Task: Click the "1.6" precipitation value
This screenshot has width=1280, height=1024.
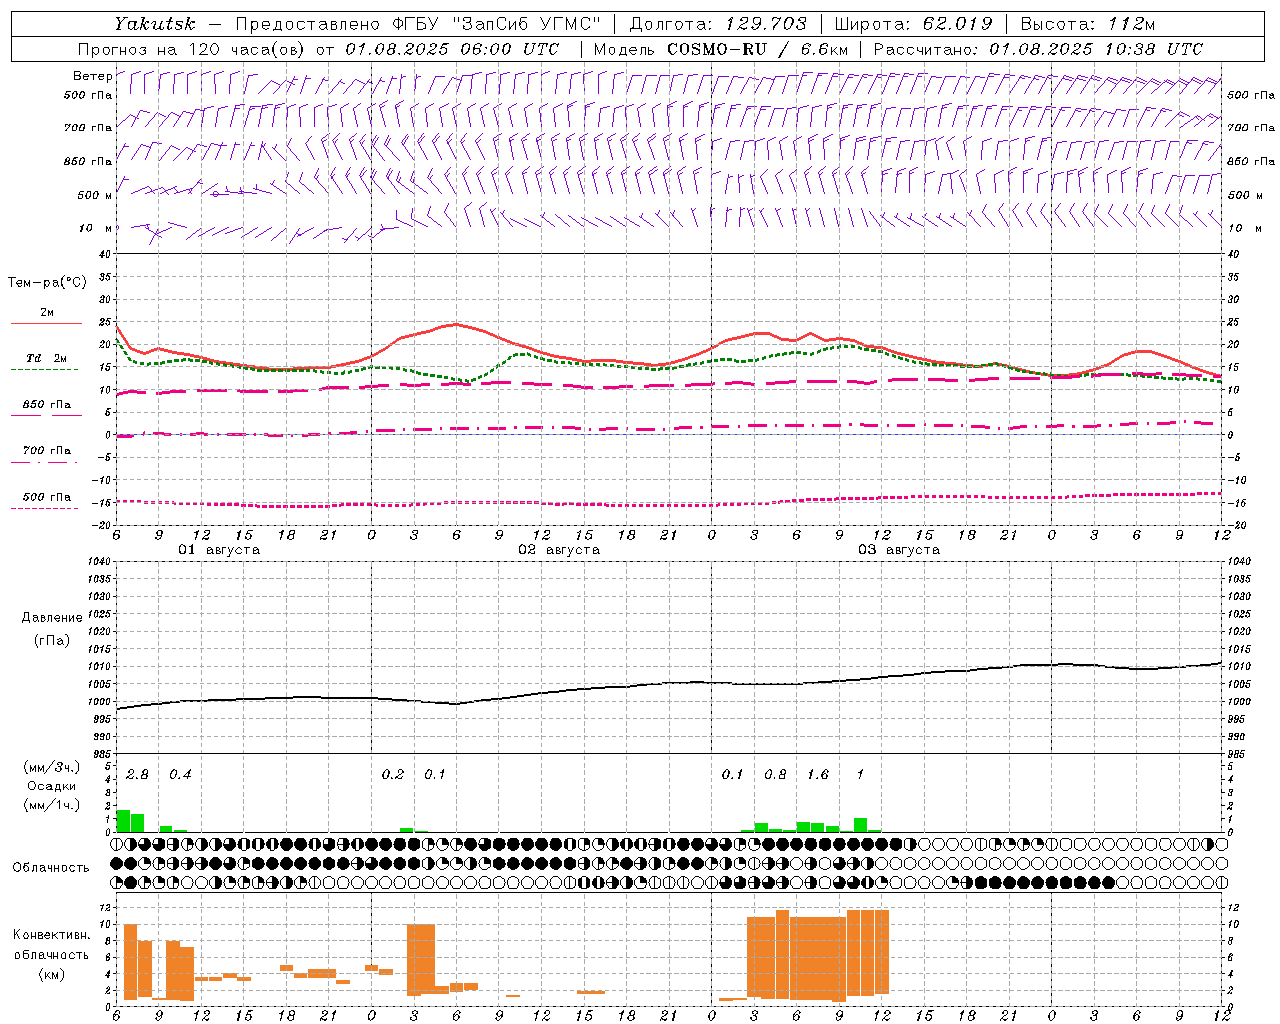Action: (x=818, y=774)
